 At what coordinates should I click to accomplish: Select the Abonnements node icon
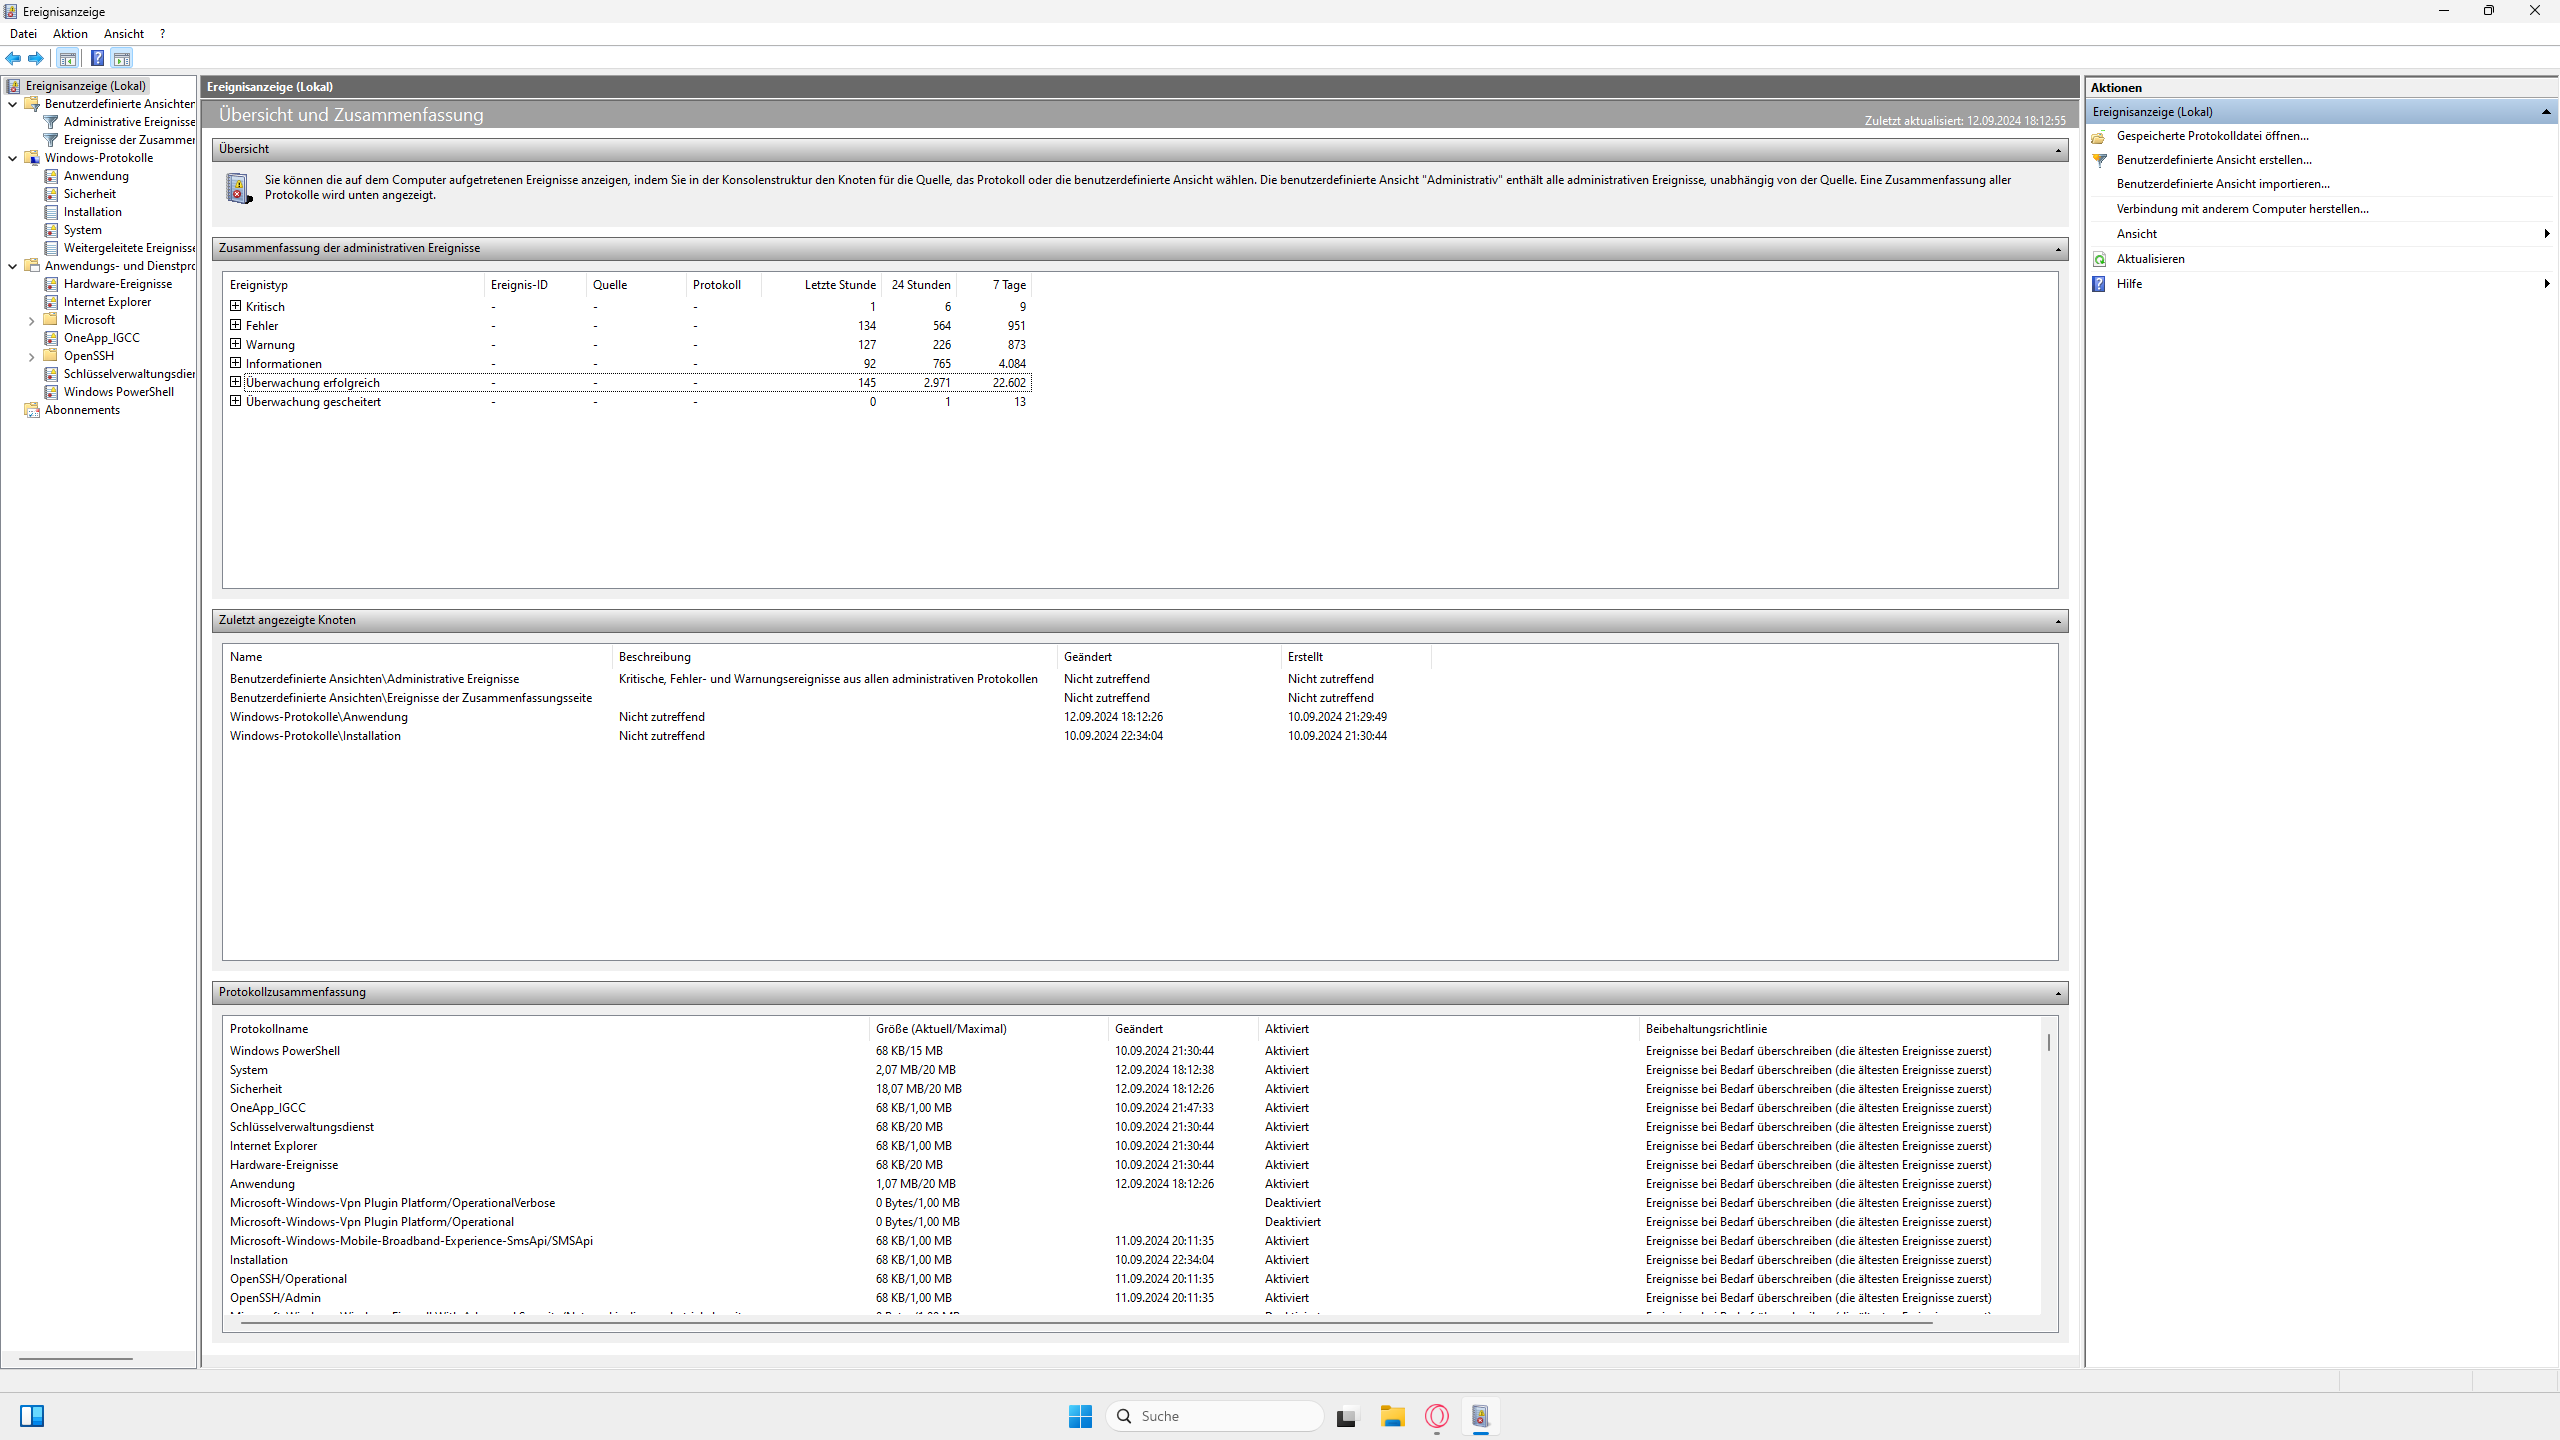pos(32,410)
